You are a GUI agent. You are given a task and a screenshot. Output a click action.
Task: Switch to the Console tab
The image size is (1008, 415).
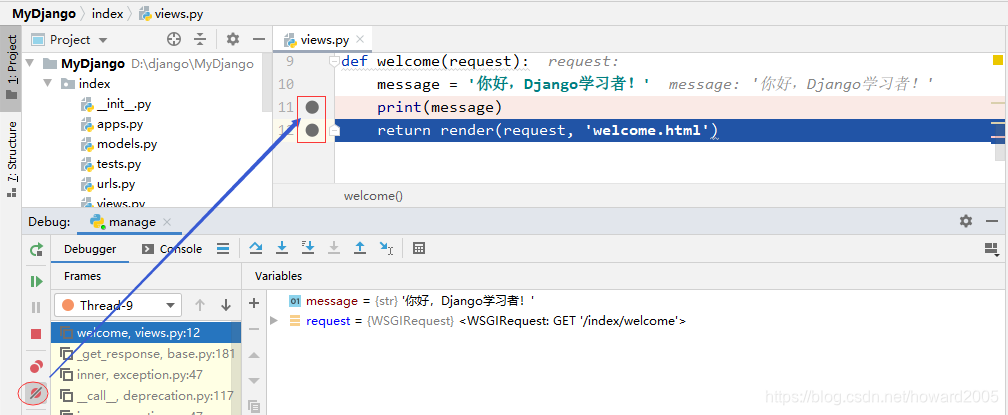click(172, 249)
